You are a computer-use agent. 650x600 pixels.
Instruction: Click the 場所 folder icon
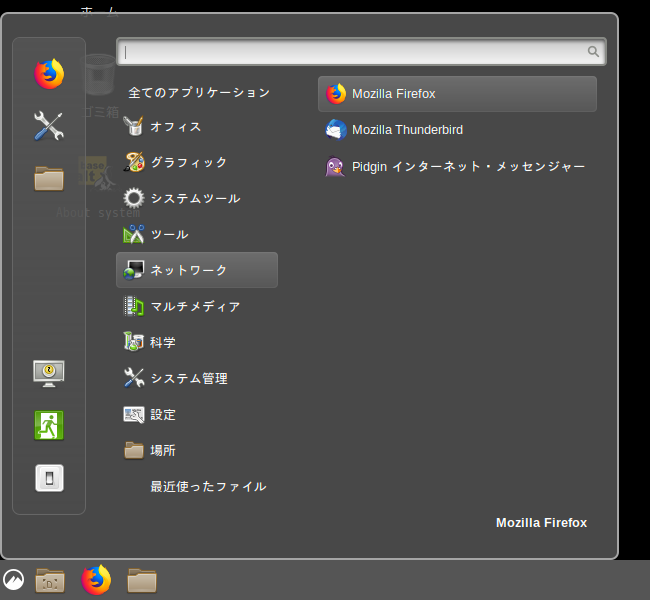tap(134, 450)
